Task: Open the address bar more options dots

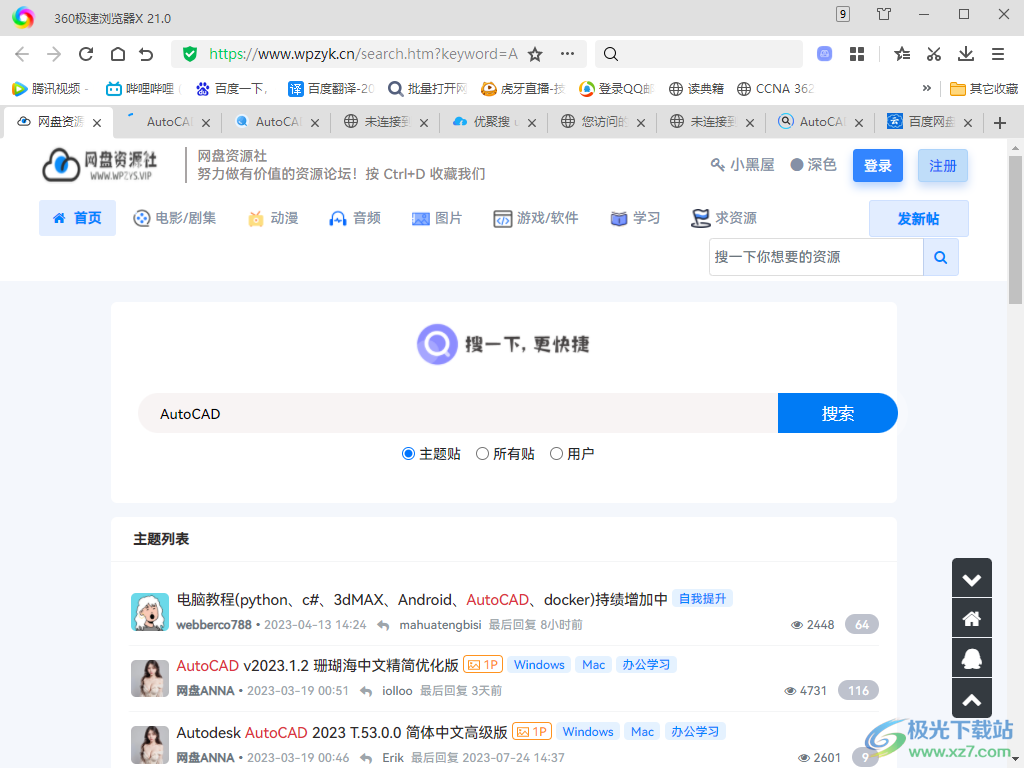Action: [567, 54]
